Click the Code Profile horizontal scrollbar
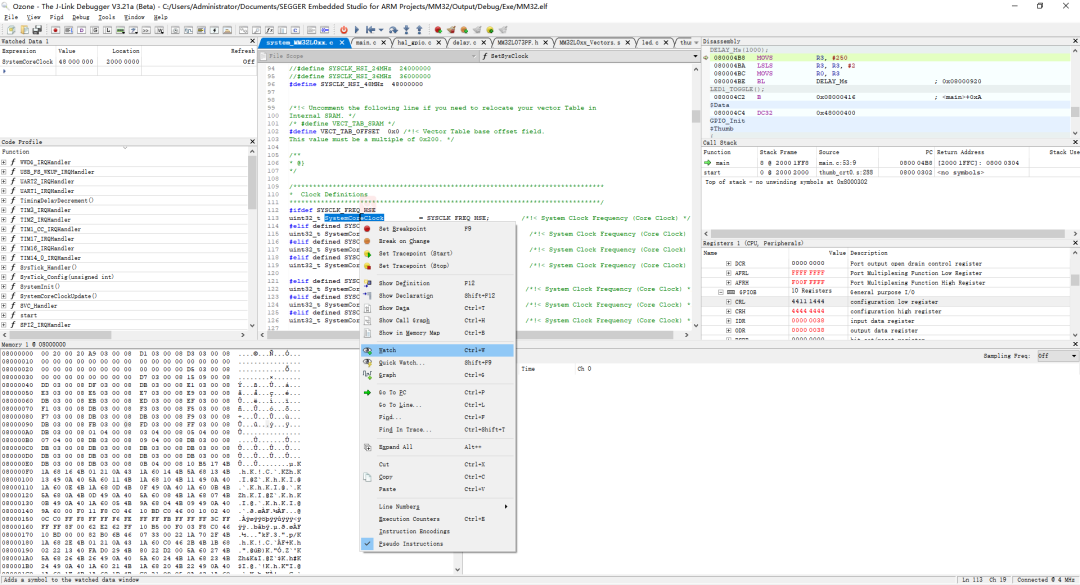 point(123,335)
